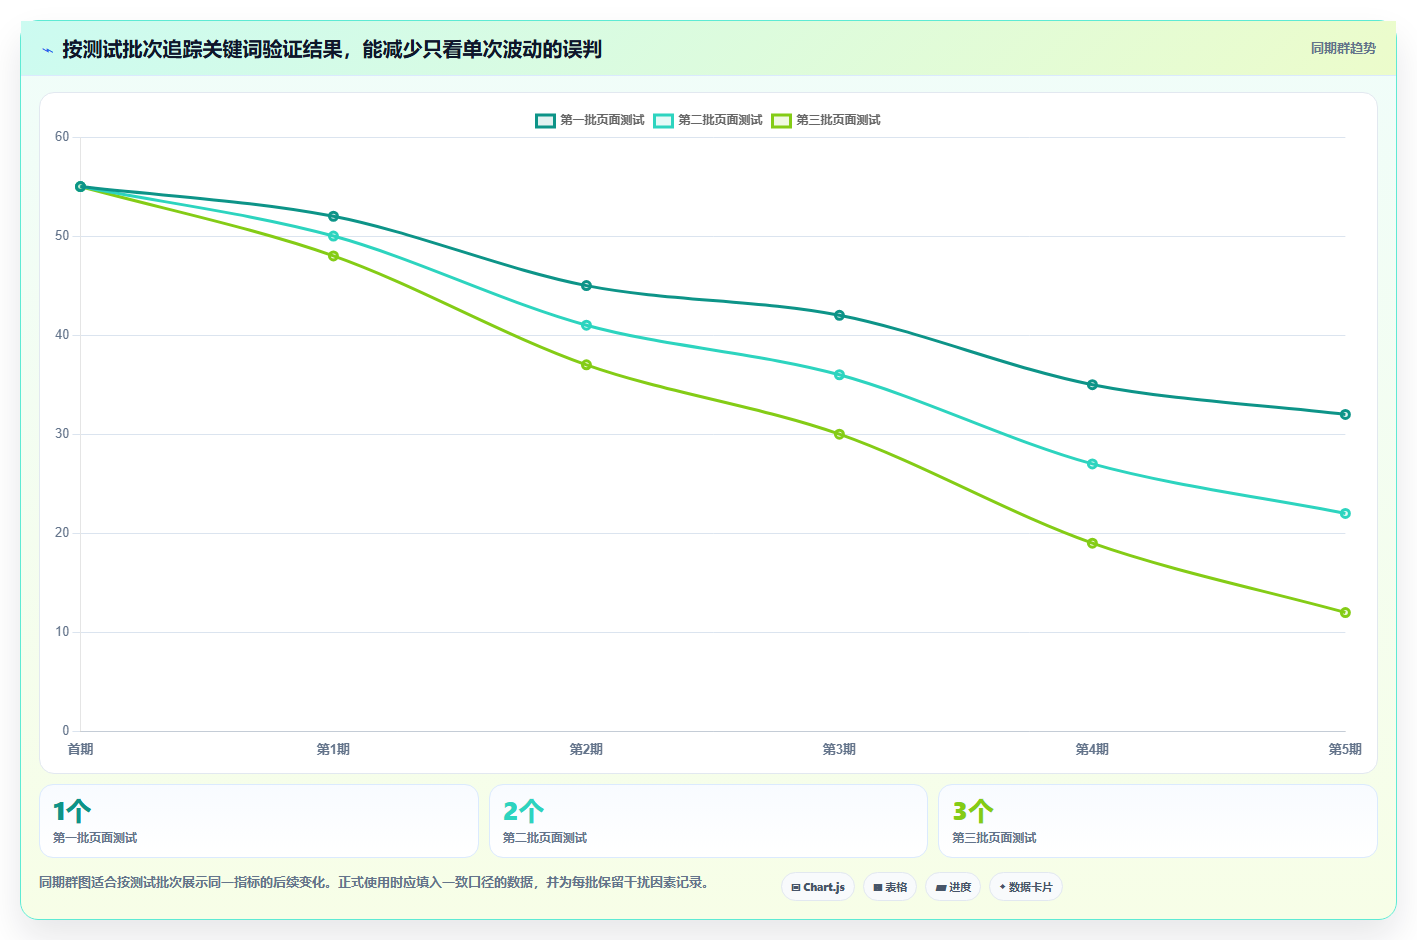Click the 50 y-axis label
The height and width of the screenshot is (940, 1417).
tap(62, 236)
